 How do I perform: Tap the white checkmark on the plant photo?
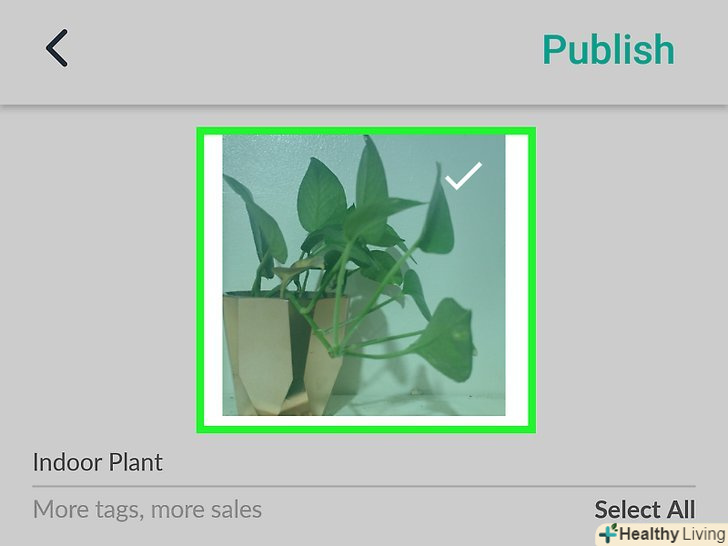[x=463, y=176]
